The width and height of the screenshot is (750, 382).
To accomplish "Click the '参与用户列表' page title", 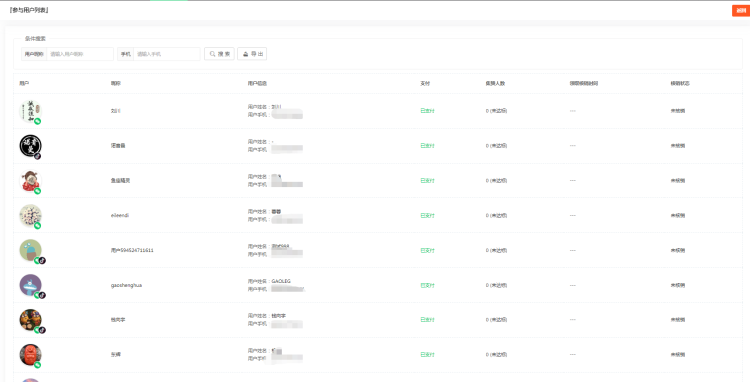I will pyautogui.click(x=29, y=10).
